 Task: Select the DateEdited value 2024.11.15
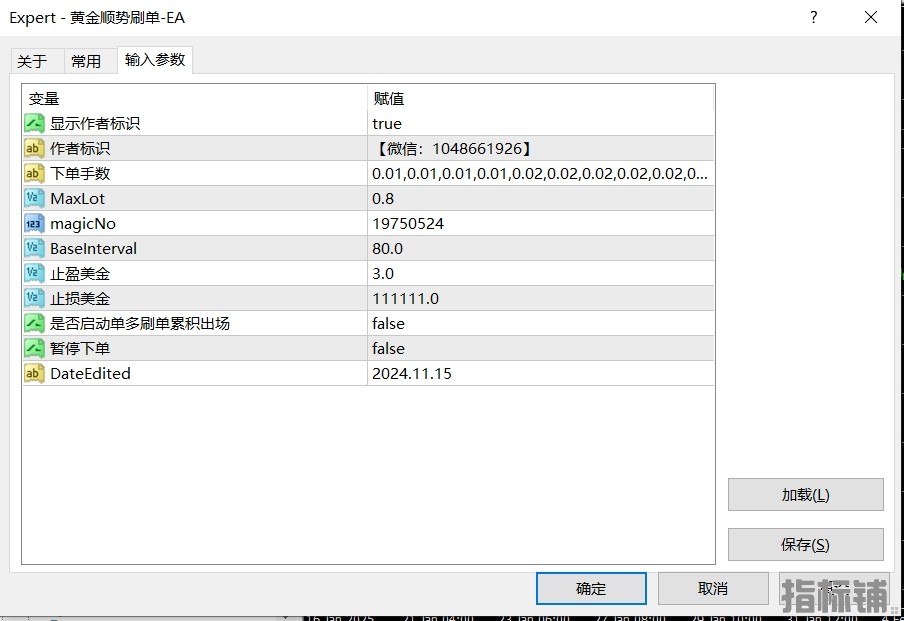541,373
